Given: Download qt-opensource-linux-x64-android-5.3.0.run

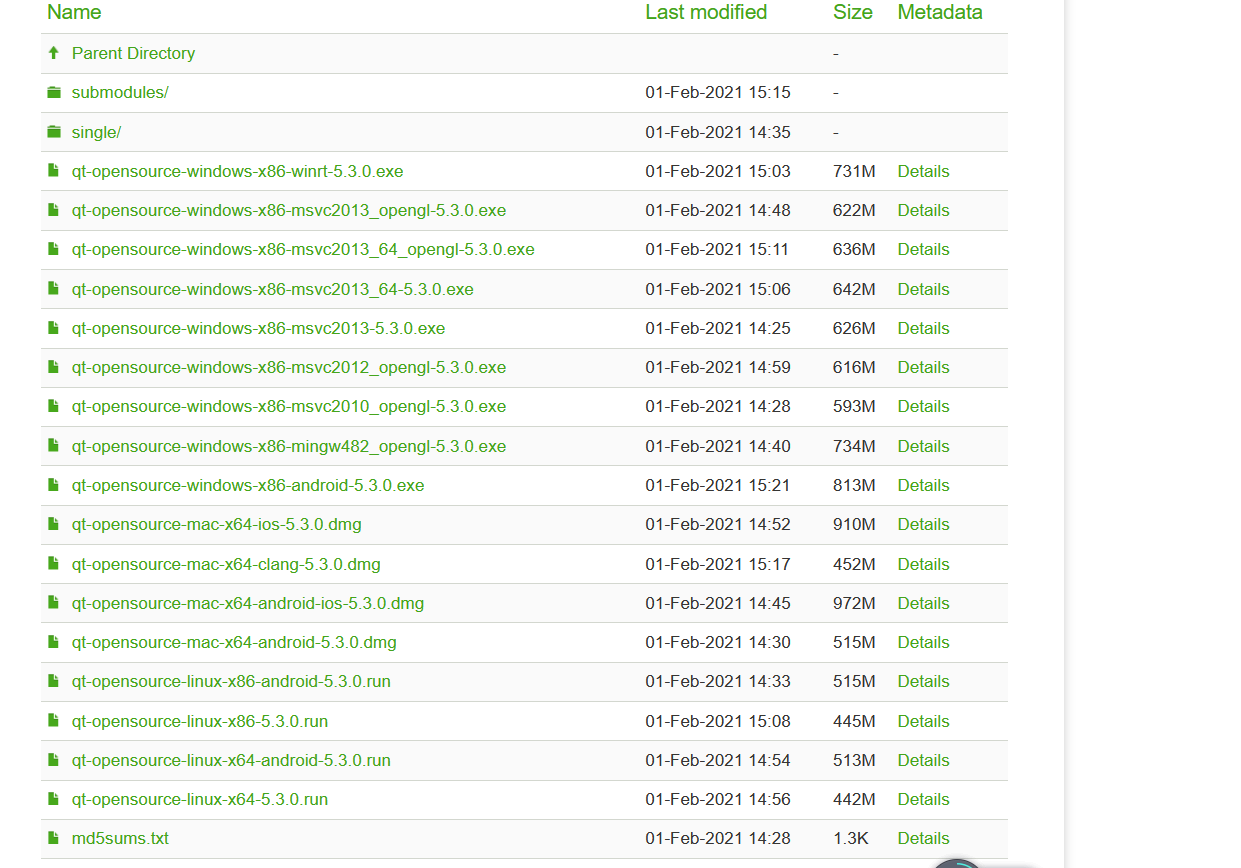Looking at the screenshot, I should click(231, 760).
